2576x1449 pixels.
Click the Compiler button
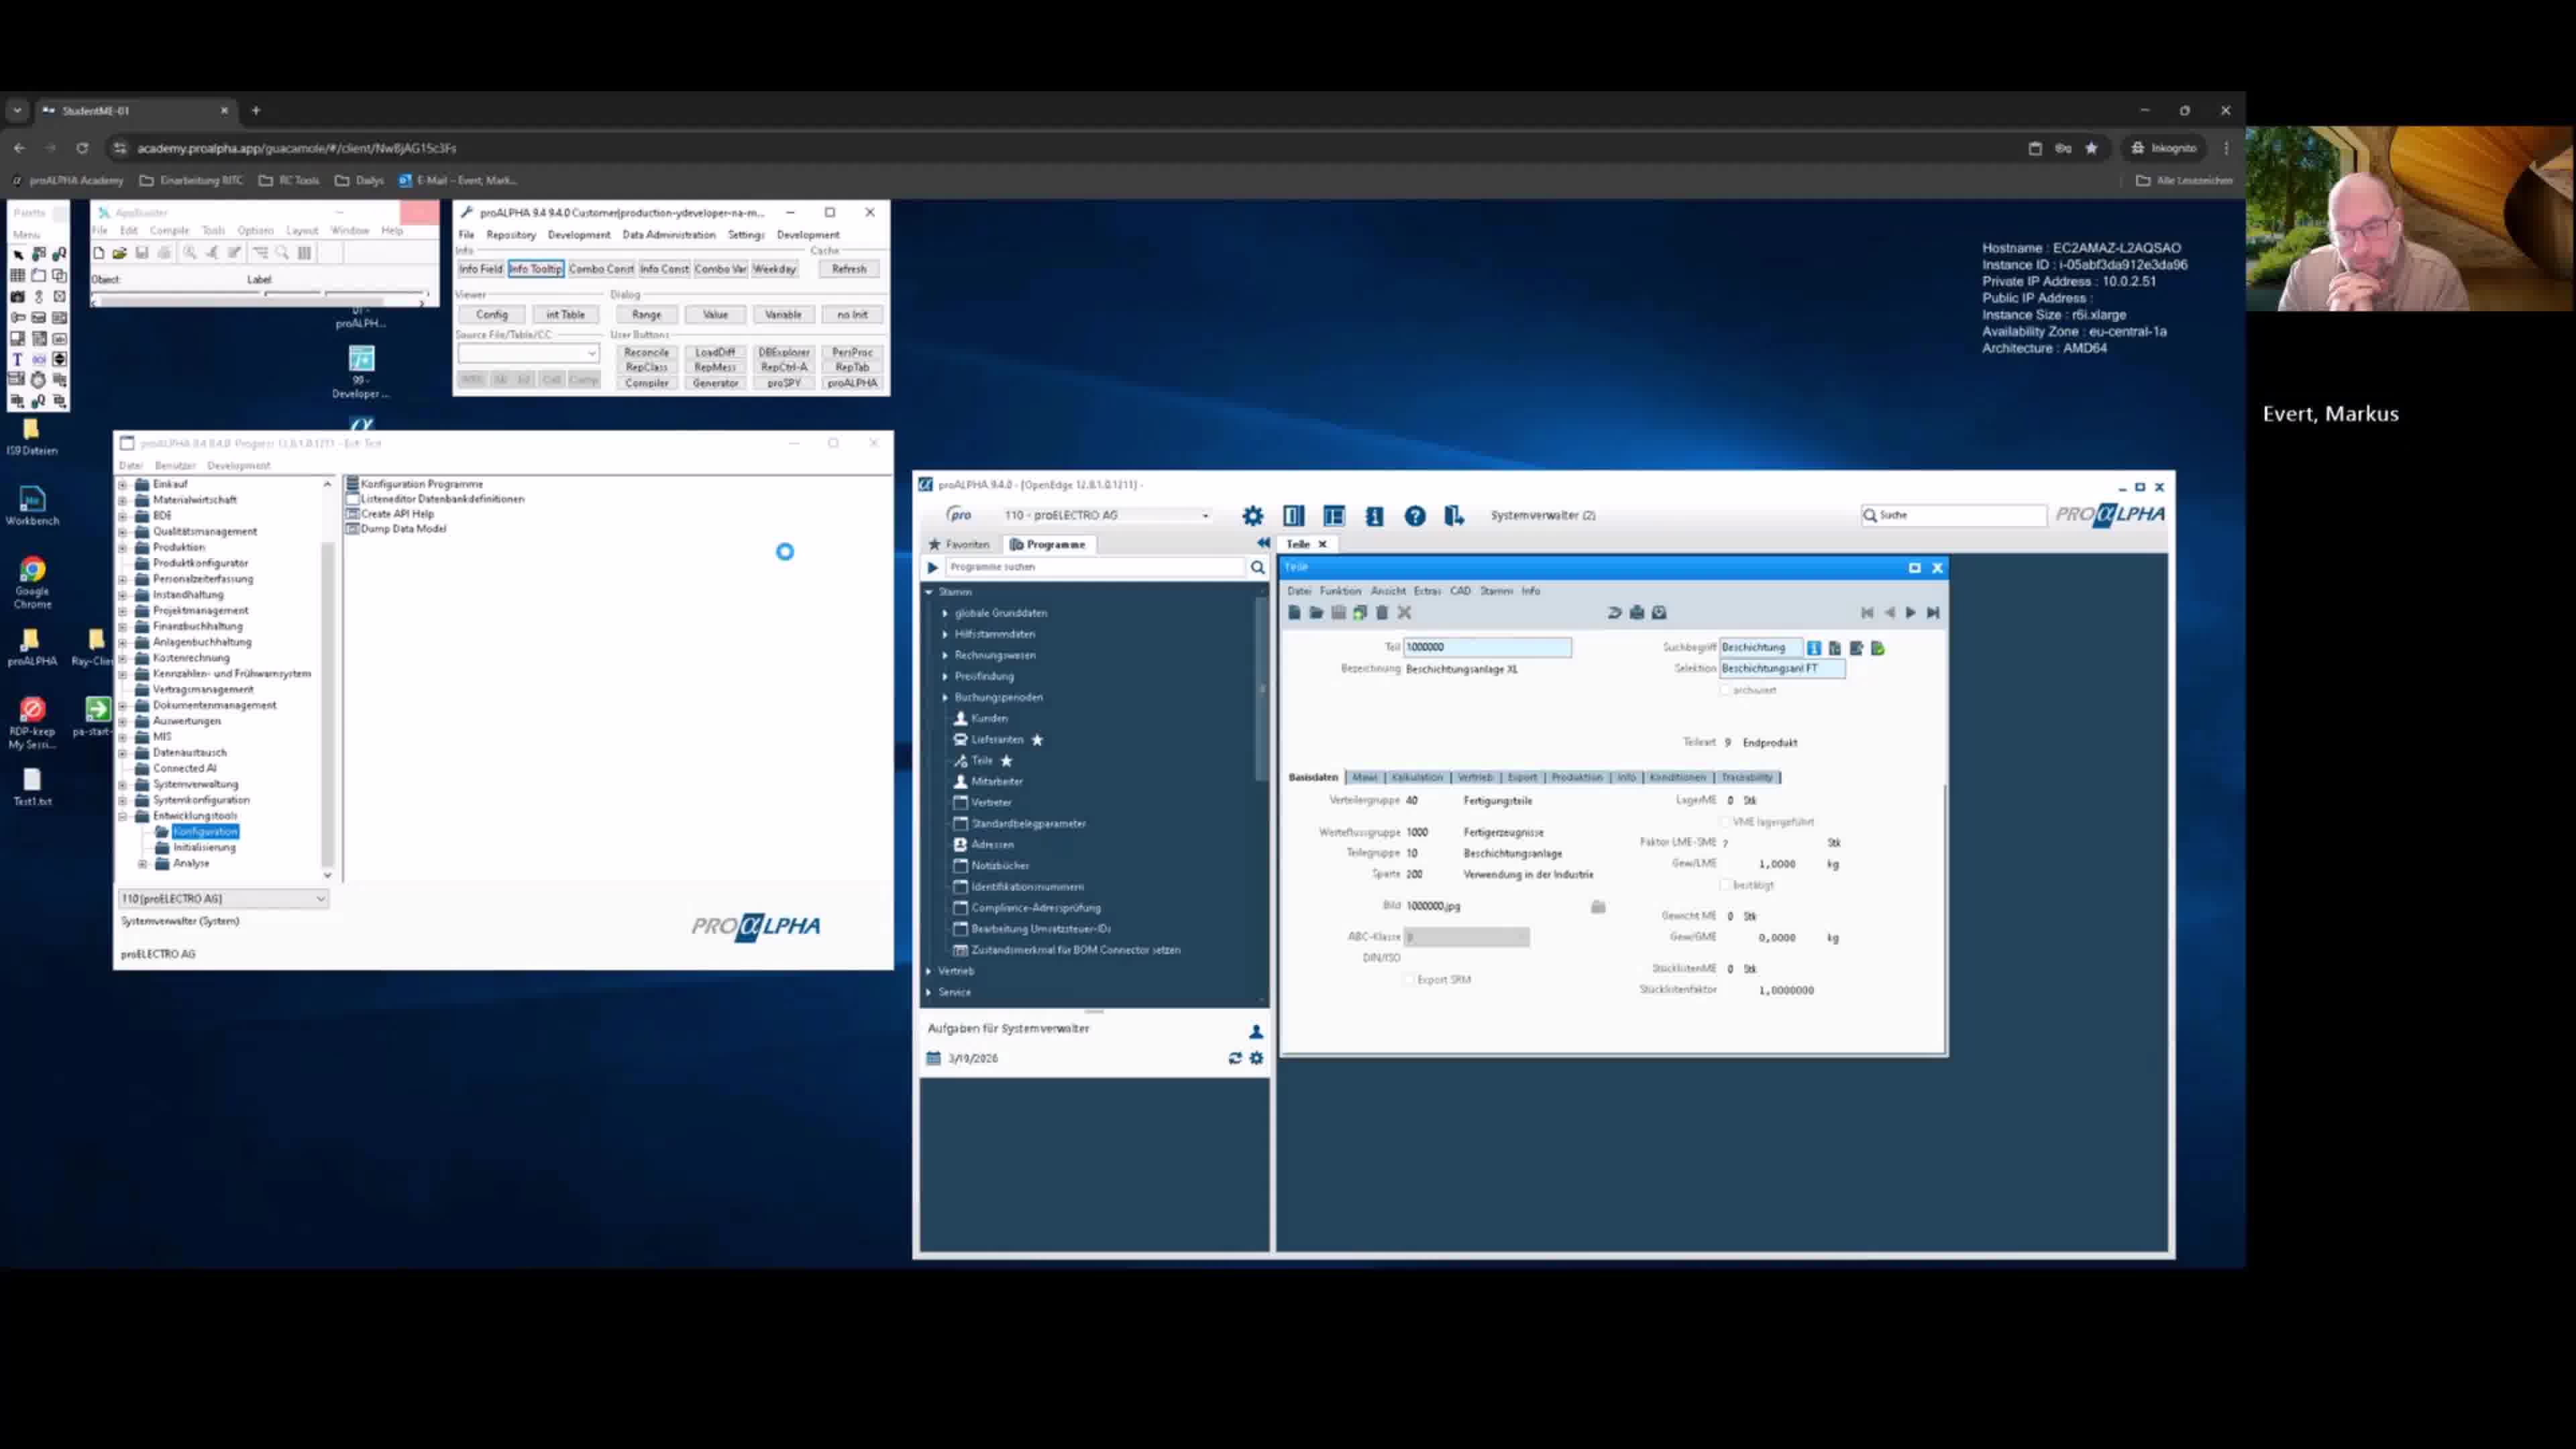[x=646, y=383]
